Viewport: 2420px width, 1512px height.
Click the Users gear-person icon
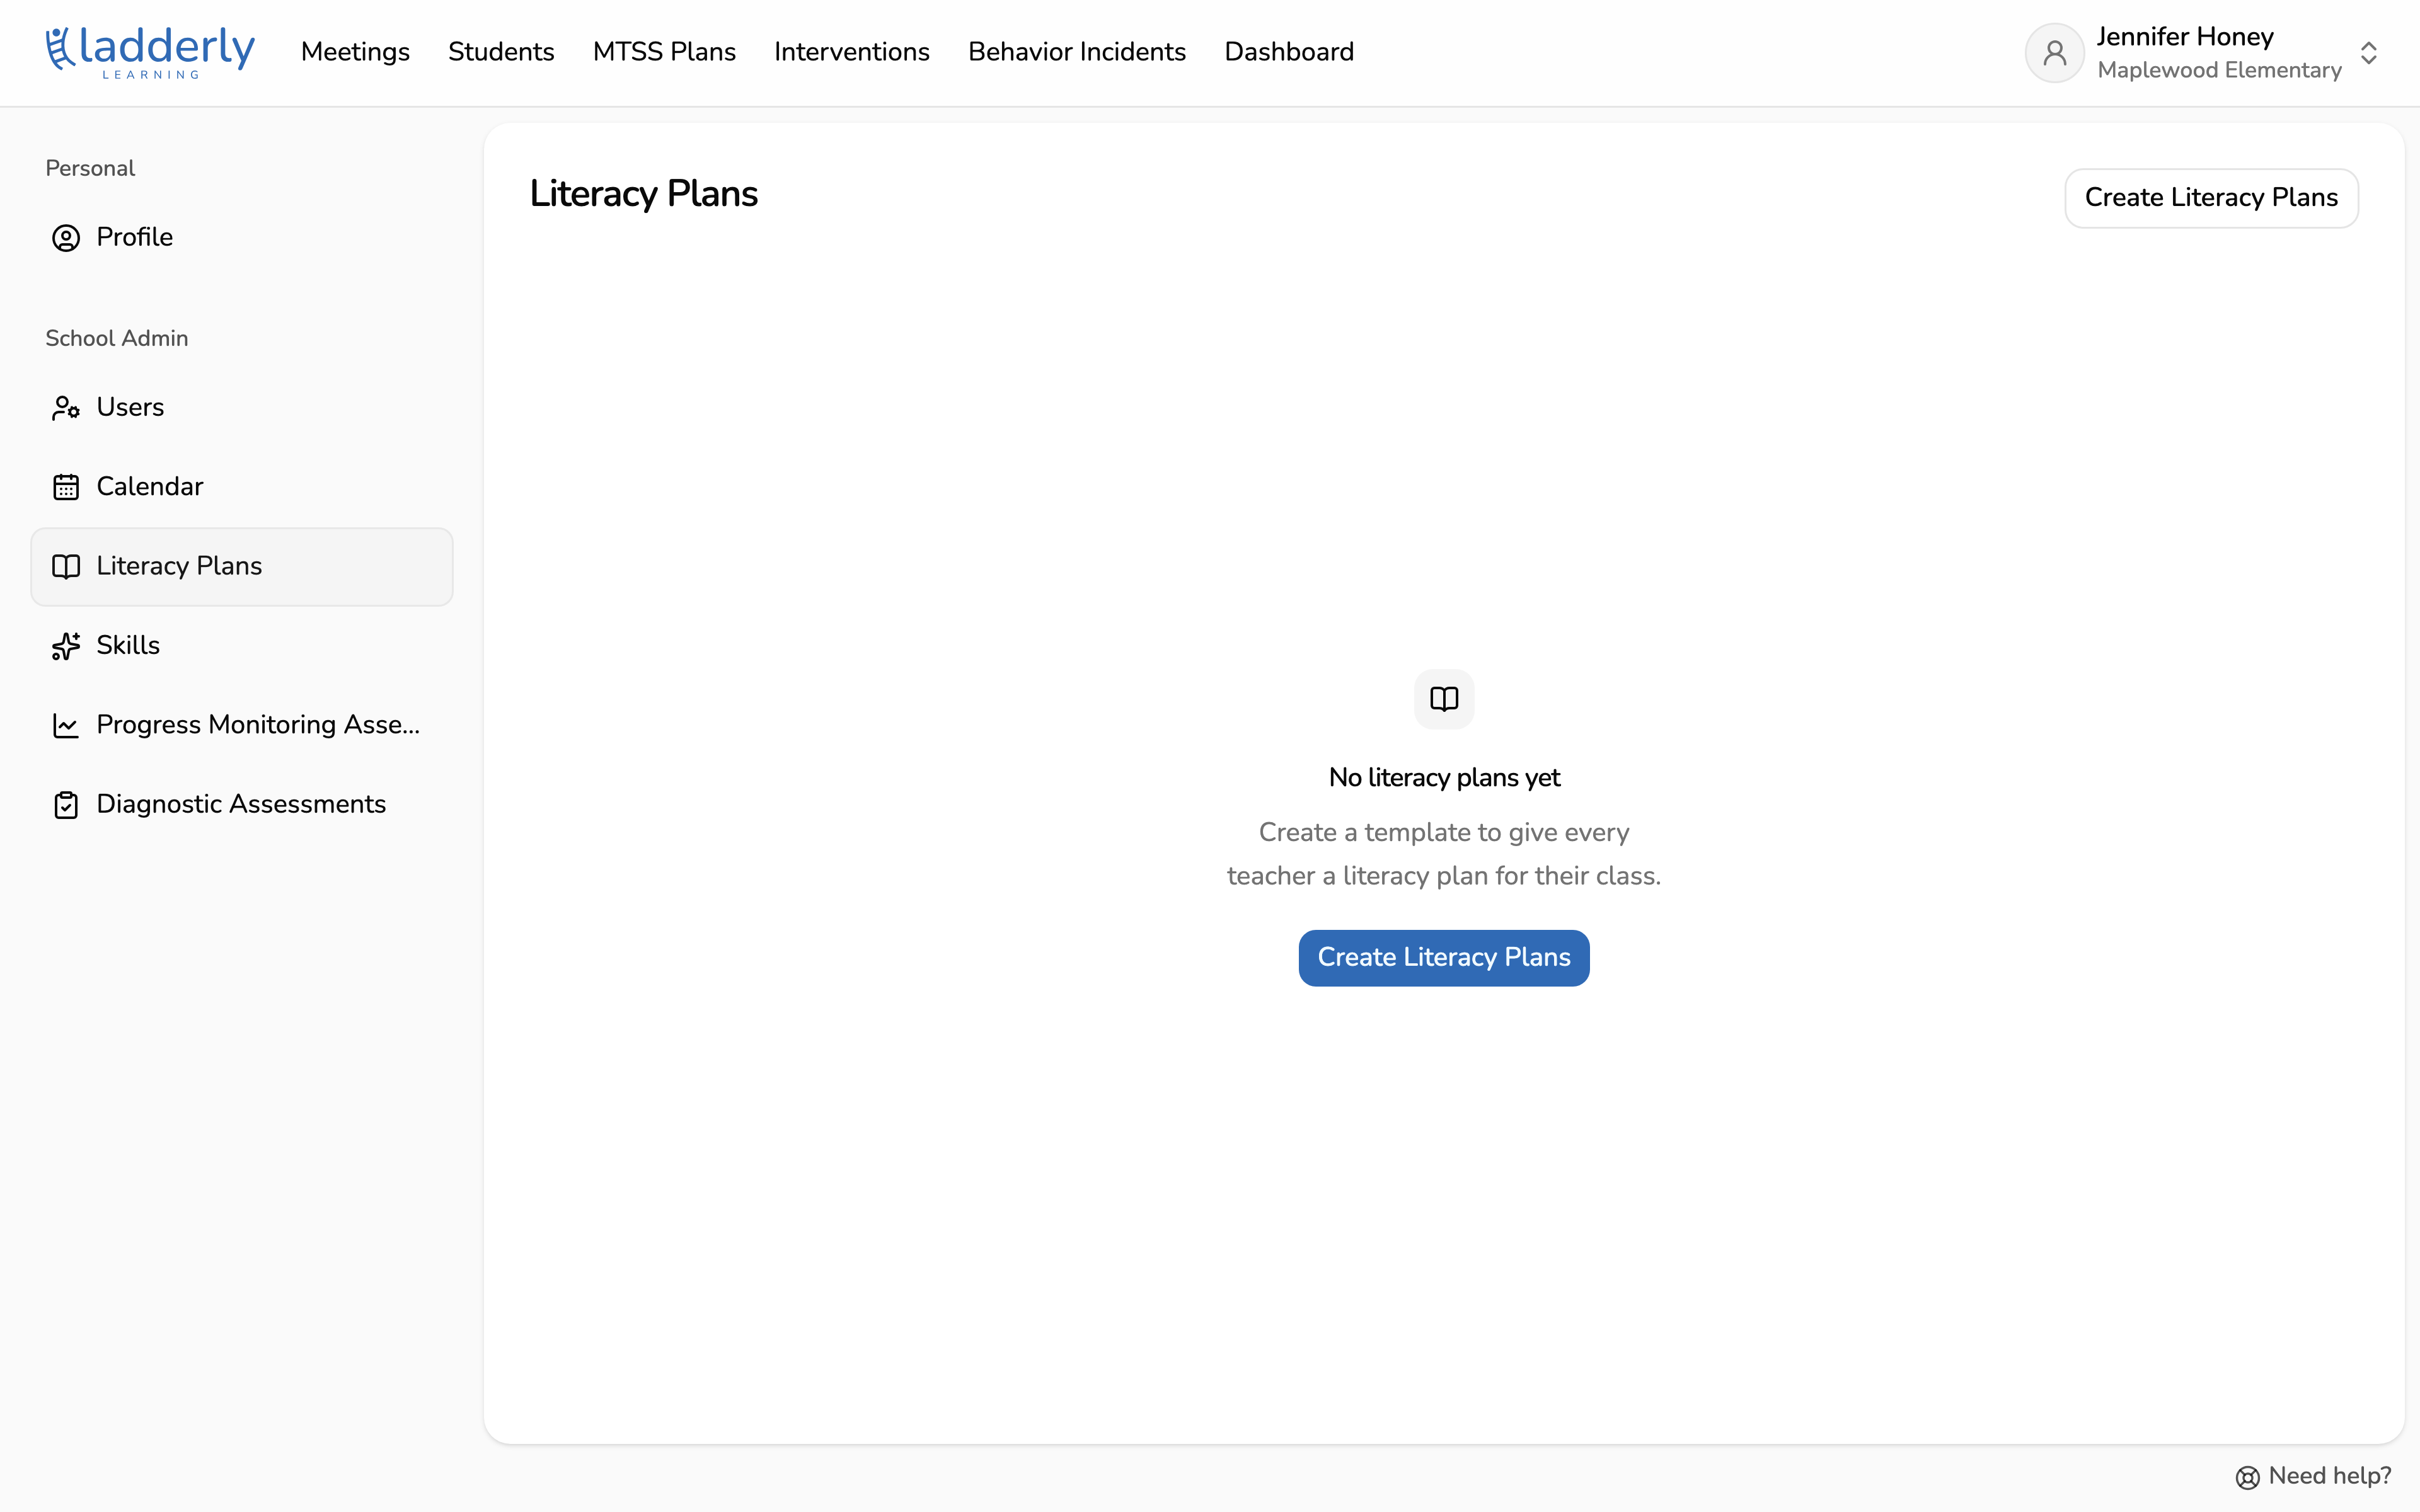point(66,408)
